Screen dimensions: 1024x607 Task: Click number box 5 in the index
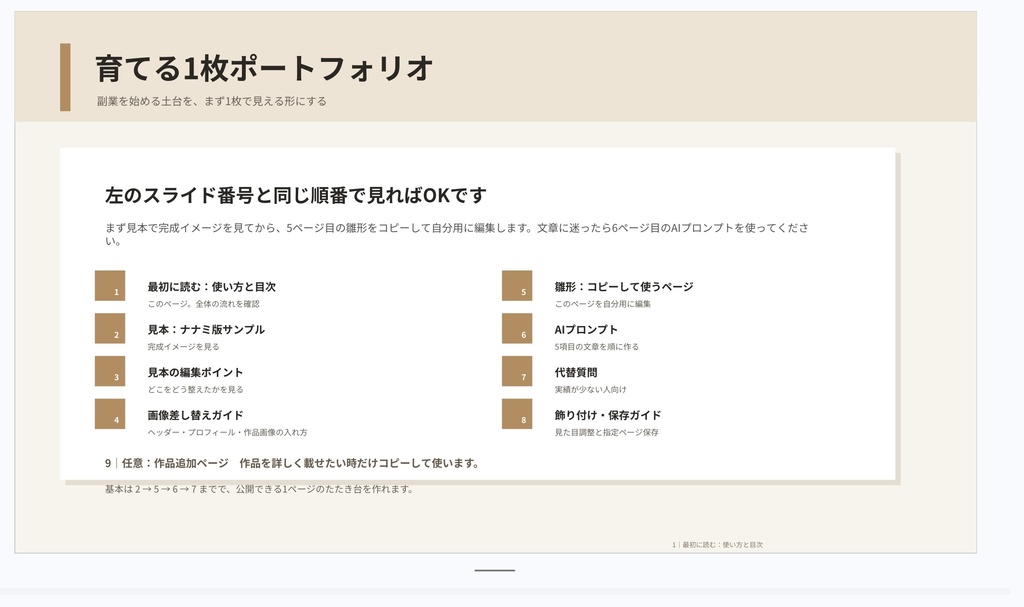tap(517, 286)
